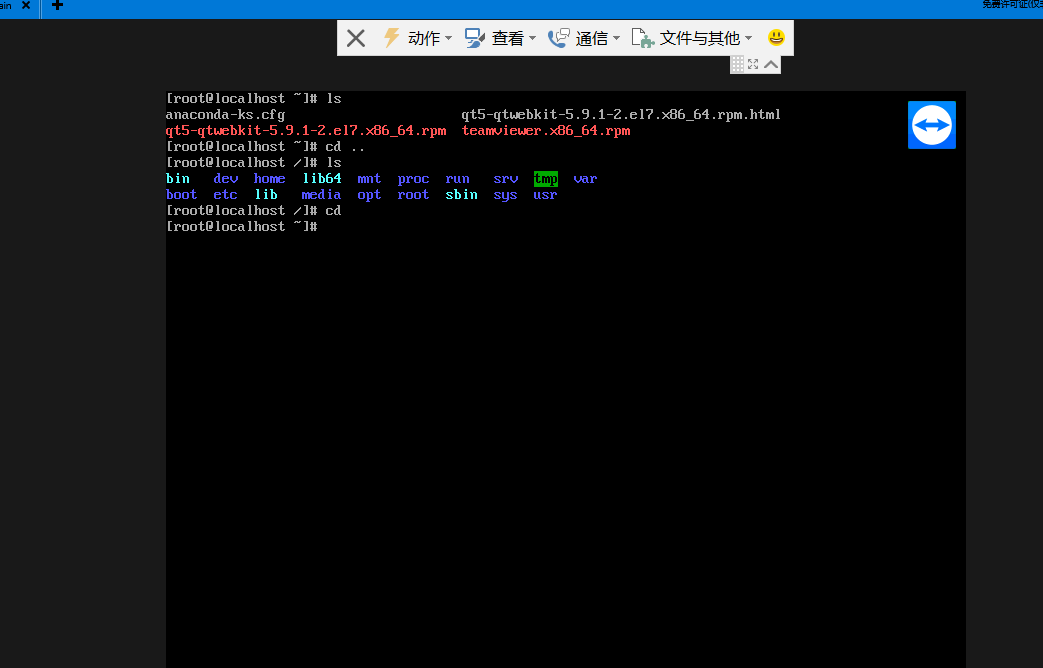
Task: Expand 文件与其他 dropdown arrow
Action: point(748,39)
